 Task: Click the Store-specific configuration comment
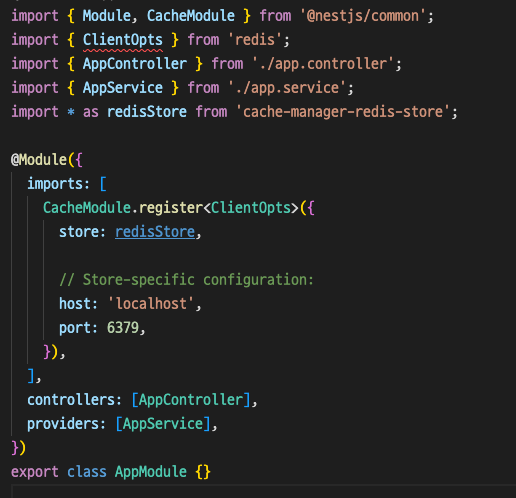click(x=187, y=279)
